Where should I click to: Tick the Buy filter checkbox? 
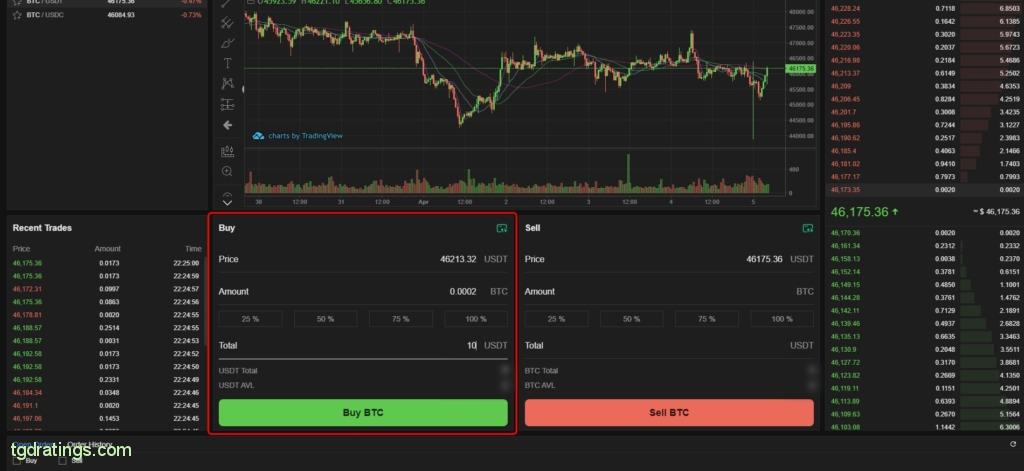point(16,461)
